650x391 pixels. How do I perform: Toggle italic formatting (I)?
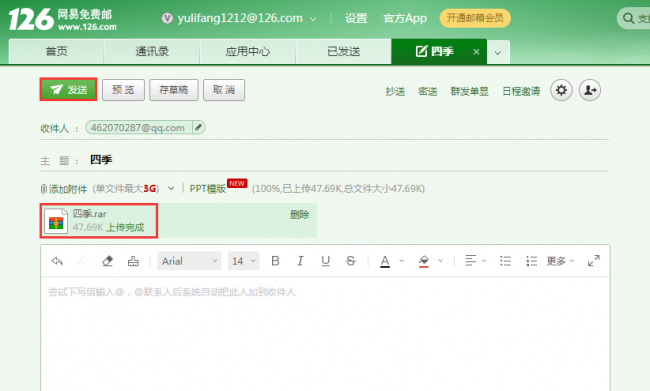[x=300, y=261]
